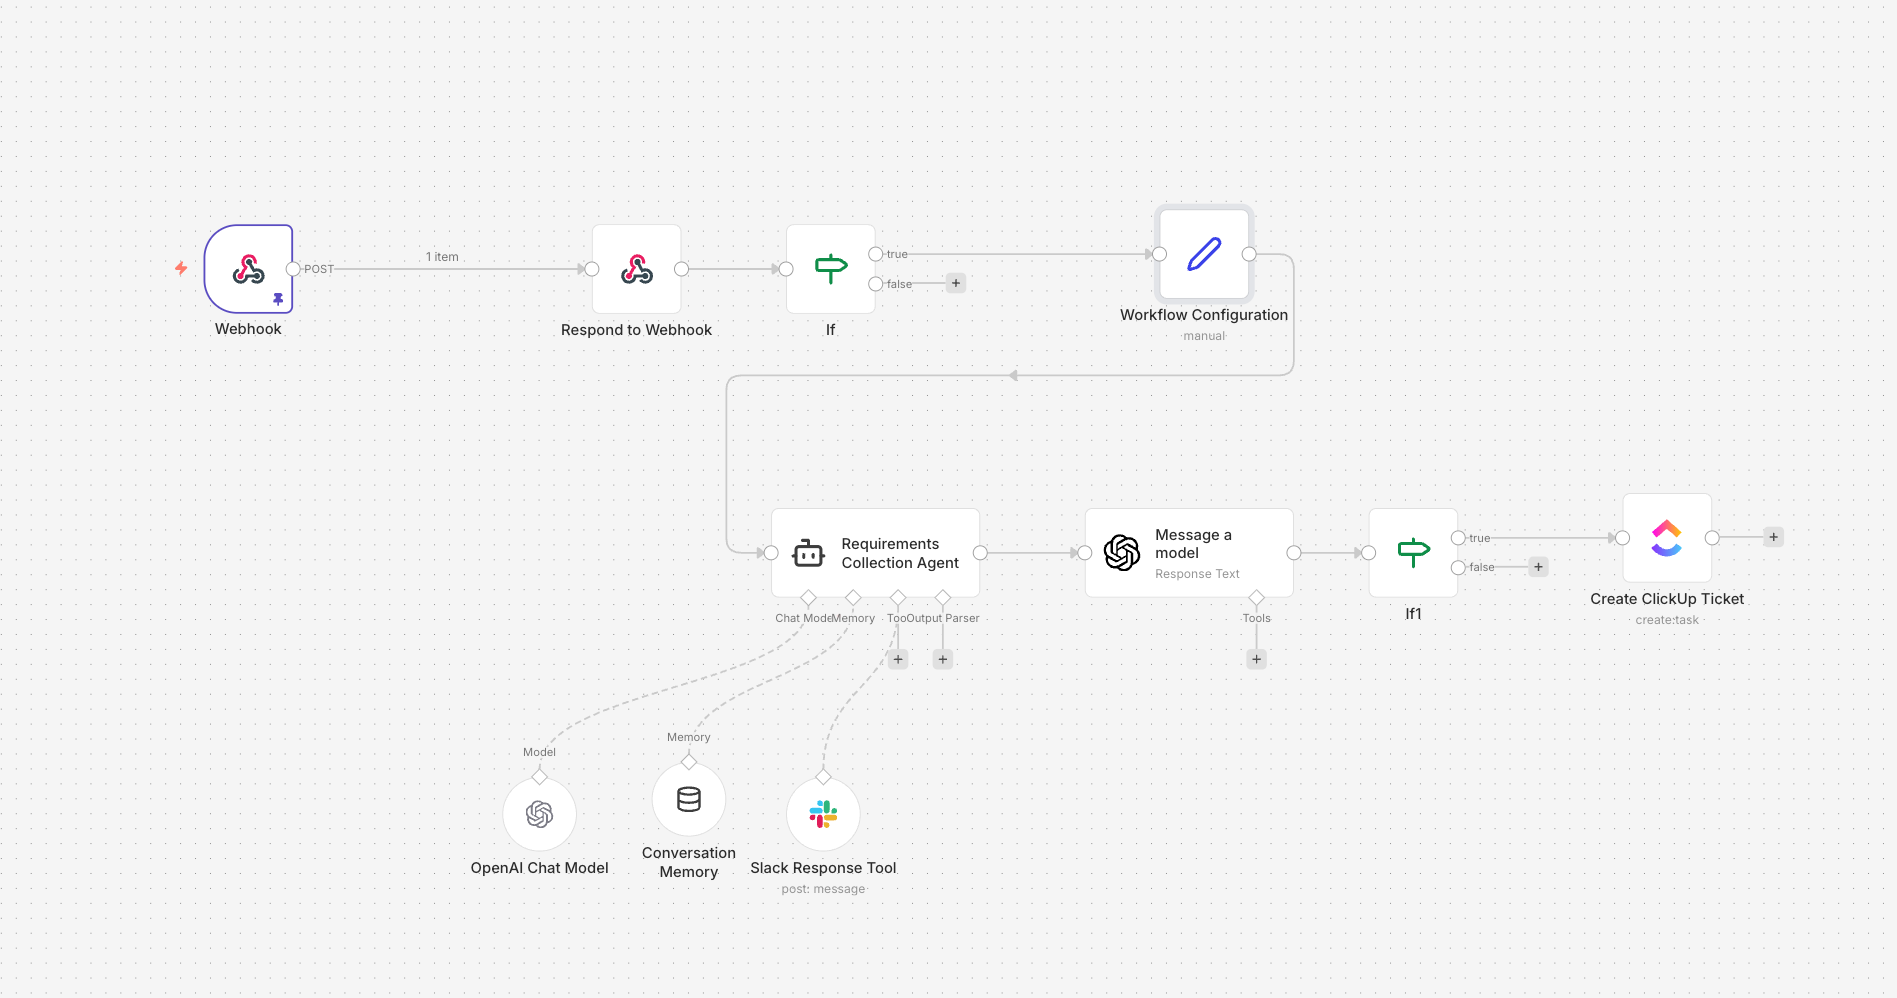Select the Slack Response Tool node
Screen dimensions: 1897x998
click(x=823, y=815)
